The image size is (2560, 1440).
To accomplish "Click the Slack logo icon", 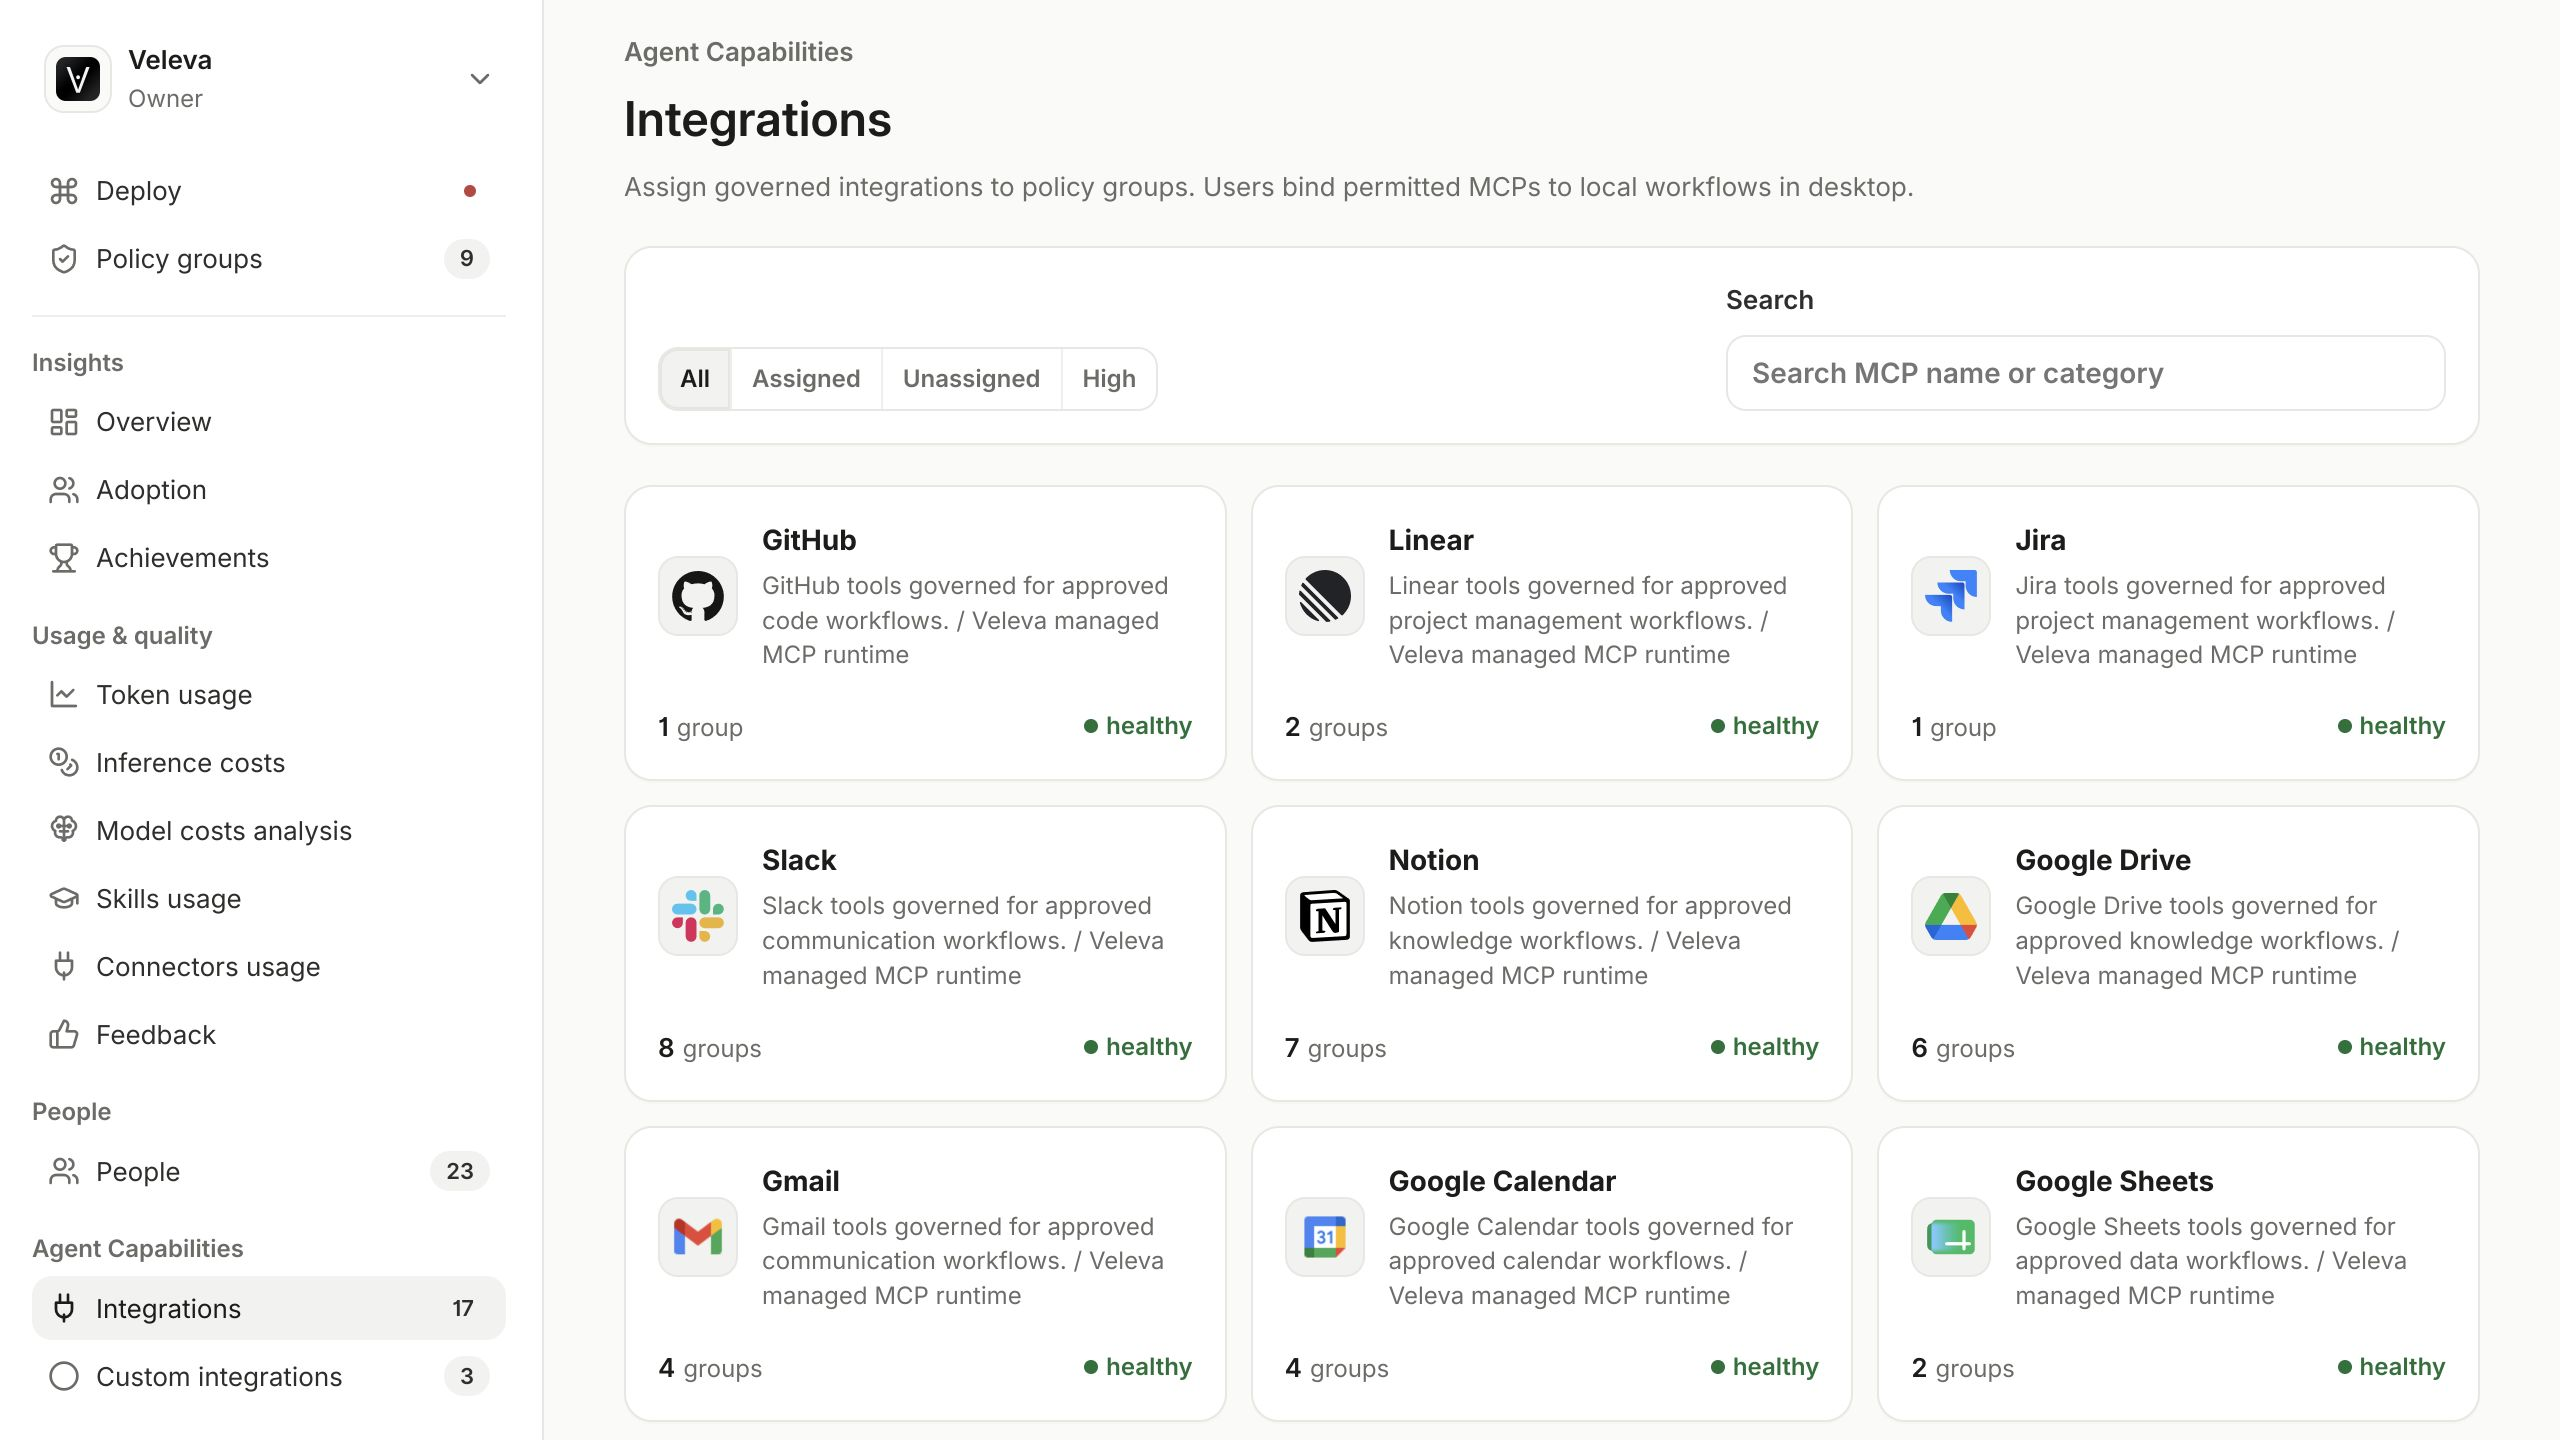I will (x=698, y=917).
